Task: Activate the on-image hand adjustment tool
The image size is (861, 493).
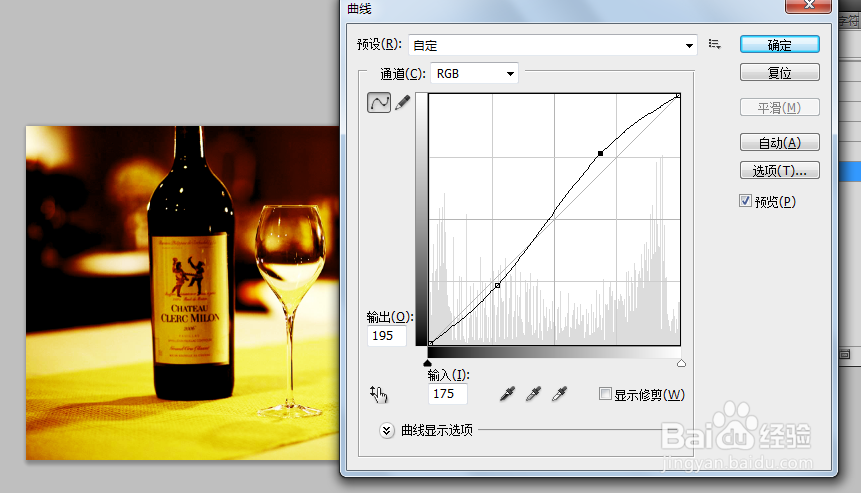Action: tap(378, 394)
